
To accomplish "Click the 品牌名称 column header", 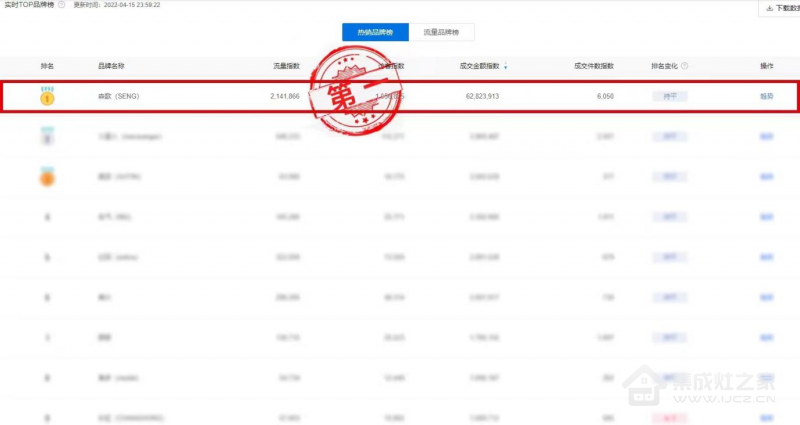I will [111, 66].
